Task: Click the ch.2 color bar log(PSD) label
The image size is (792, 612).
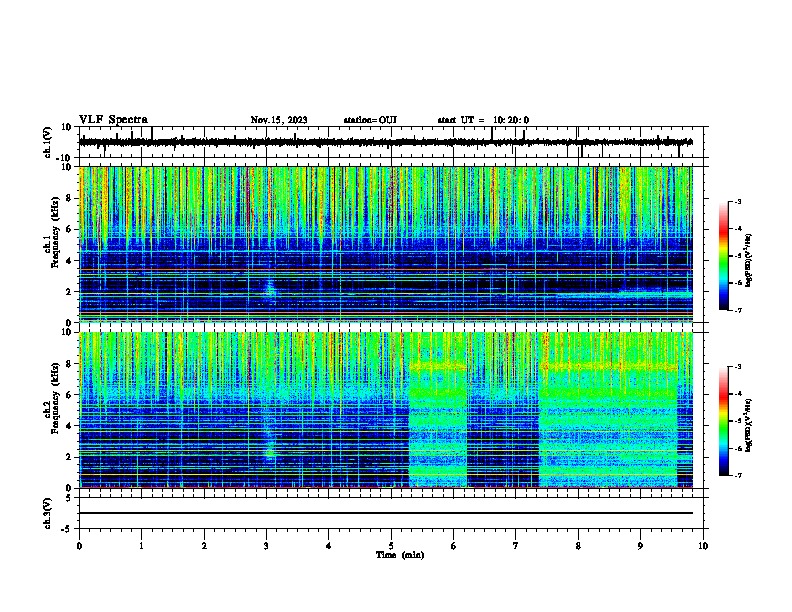Action: (749, 425)
